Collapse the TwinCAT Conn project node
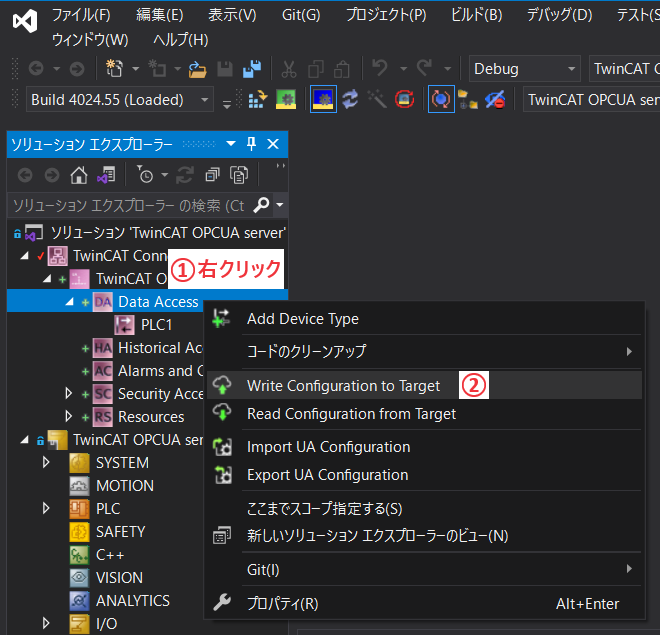The image size is (660, 635). point(24,255)
